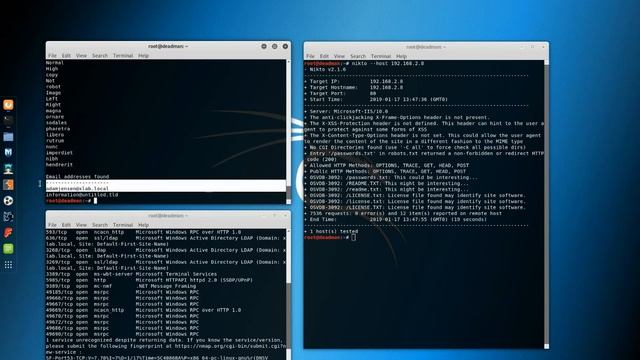Launch the BeEF icon in the dock
Viewport: 640px width, 360px height.
8,217
